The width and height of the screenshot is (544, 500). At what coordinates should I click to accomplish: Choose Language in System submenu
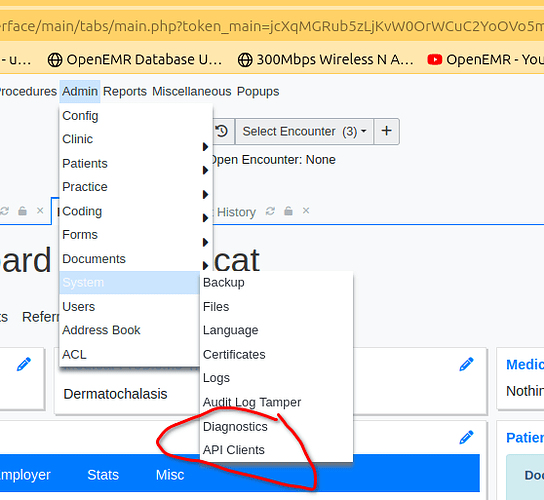click(230, 330)
